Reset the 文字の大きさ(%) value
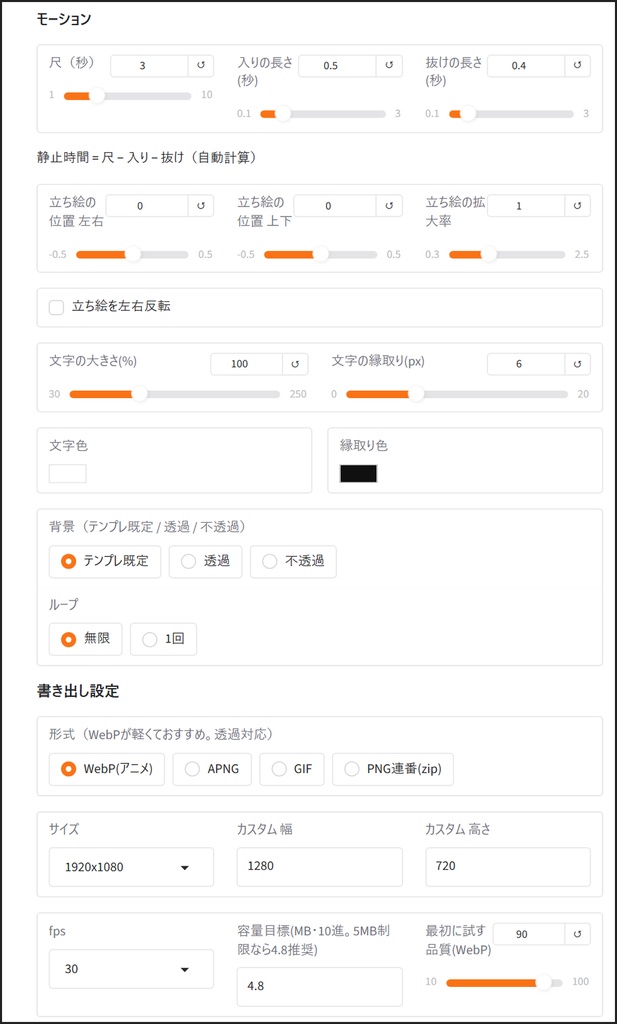This screenshot has height=1024, width=617. click(294, 364)
